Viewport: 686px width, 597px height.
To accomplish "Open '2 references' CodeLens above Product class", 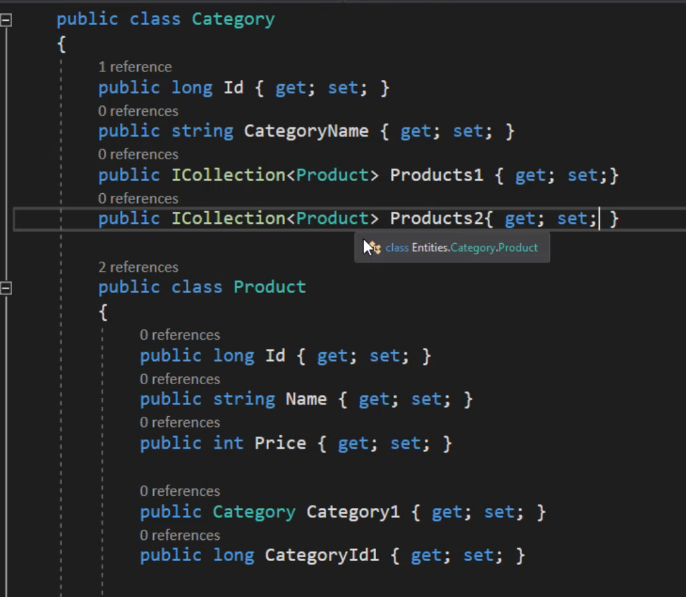I will [x=138, y=267].
